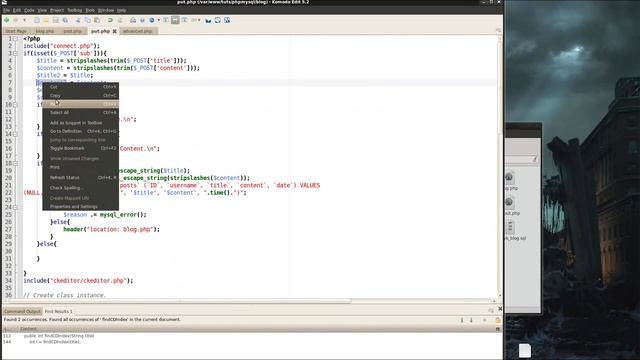Open the Tools menu
This screenshot has height=360, width=640.
[x=90, y=10]
